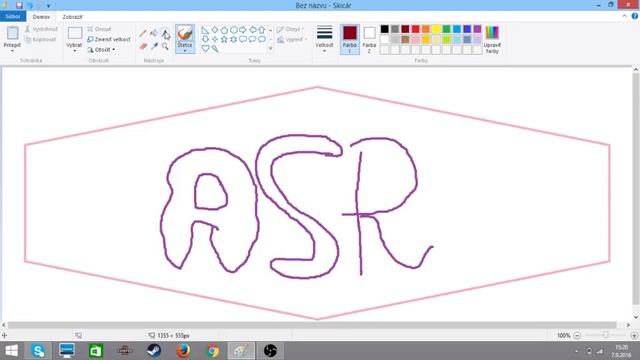Screen dimensions: 640x360
Task: Undo with the quick access arrow
Action: (30, 5)
